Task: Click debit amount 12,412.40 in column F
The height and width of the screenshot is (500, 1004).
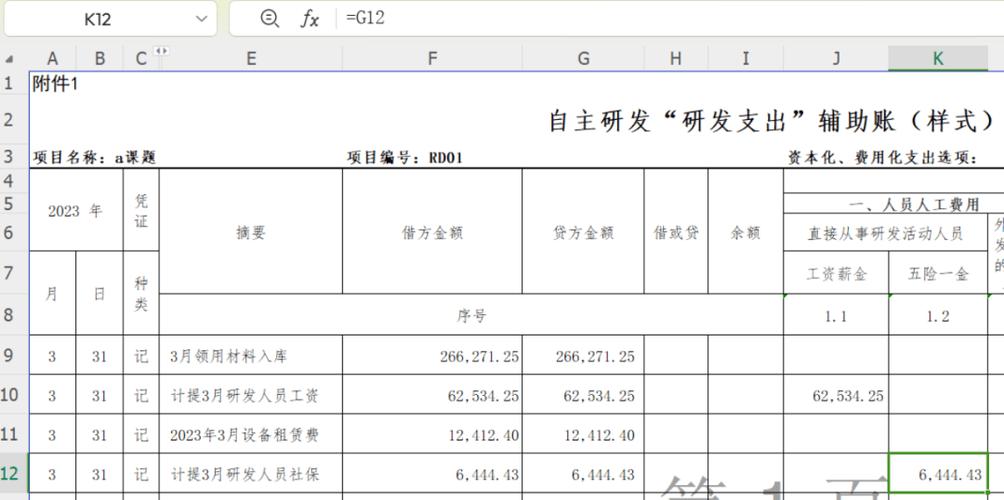Action: 432,435
